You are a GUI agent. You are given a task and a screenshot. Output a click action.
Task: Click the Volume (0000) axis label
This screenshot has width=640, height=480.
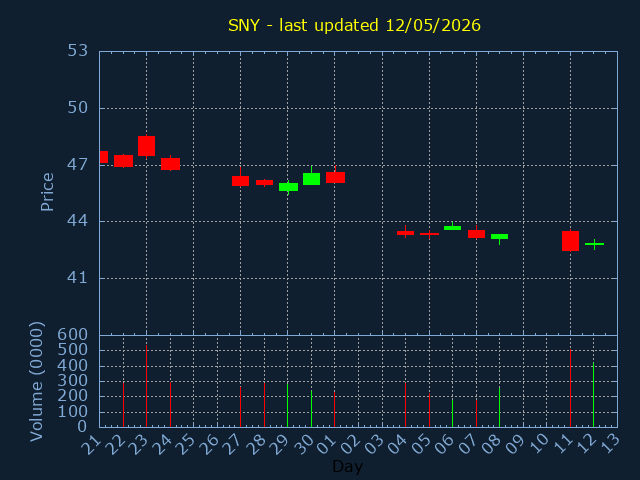[37, 382]
